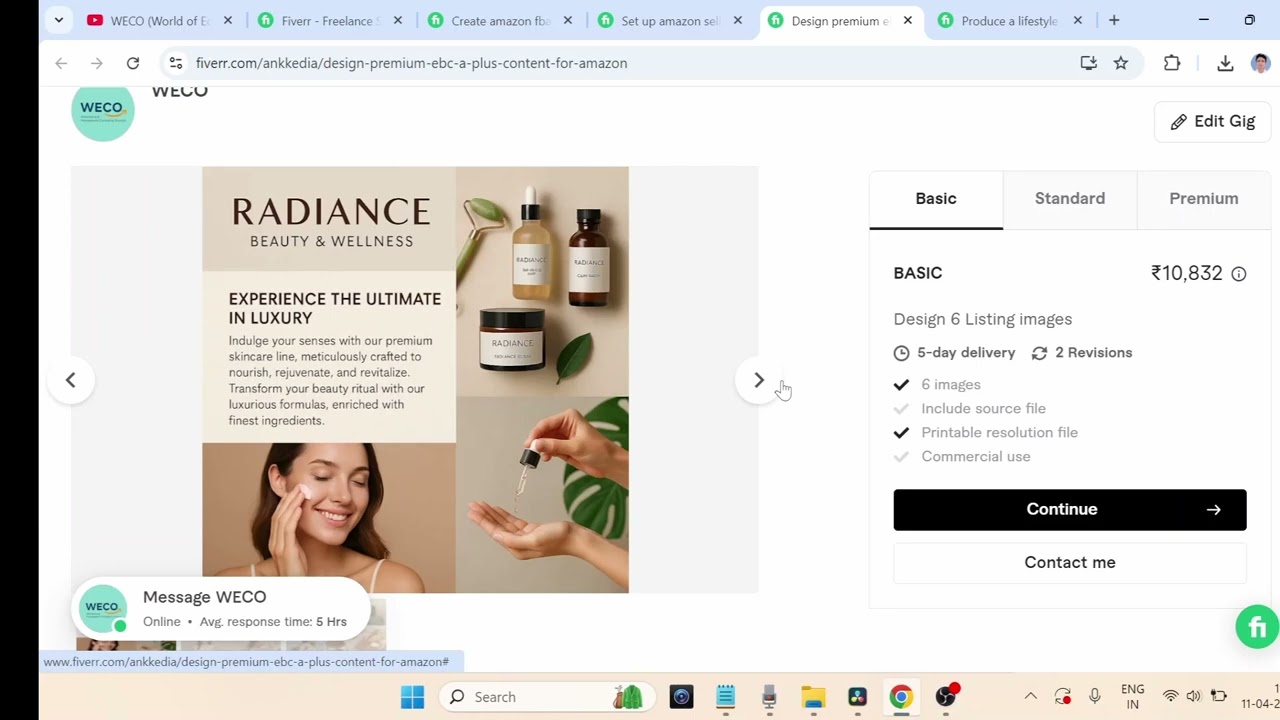
Task: Install app icon in address bar
Action: pos(1089,63)
